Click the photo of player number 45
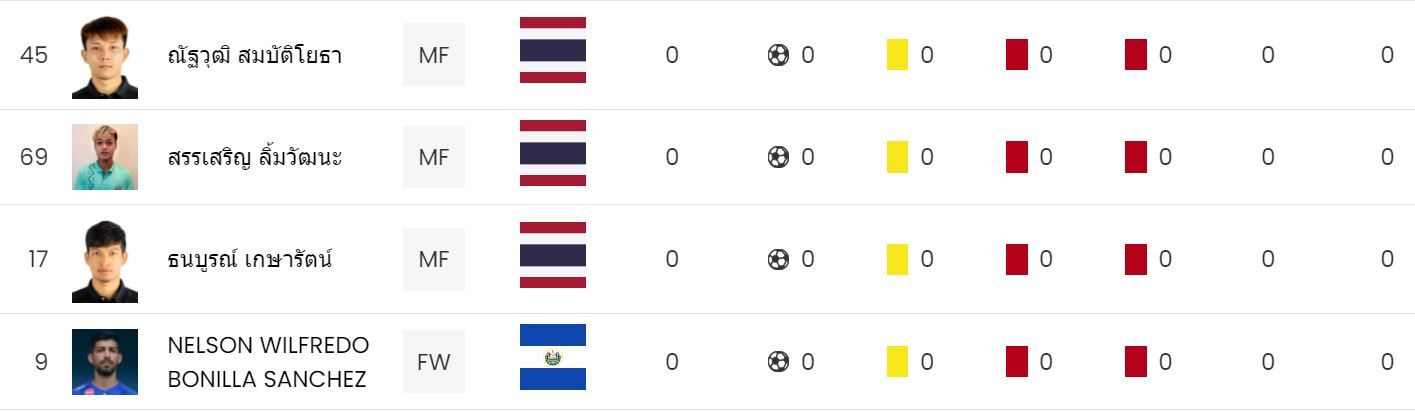Screen dimensions: 1415x411 [x=105, y=57]
